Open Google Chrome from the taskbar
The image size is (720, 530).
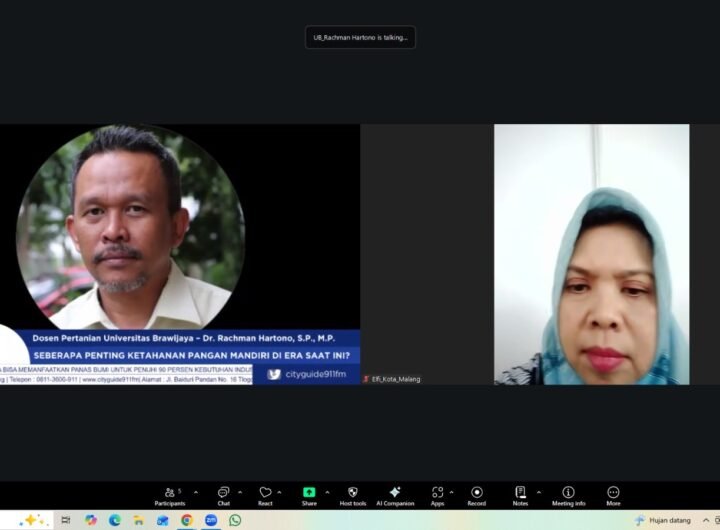pyautogui.click(x=187, y=520)
